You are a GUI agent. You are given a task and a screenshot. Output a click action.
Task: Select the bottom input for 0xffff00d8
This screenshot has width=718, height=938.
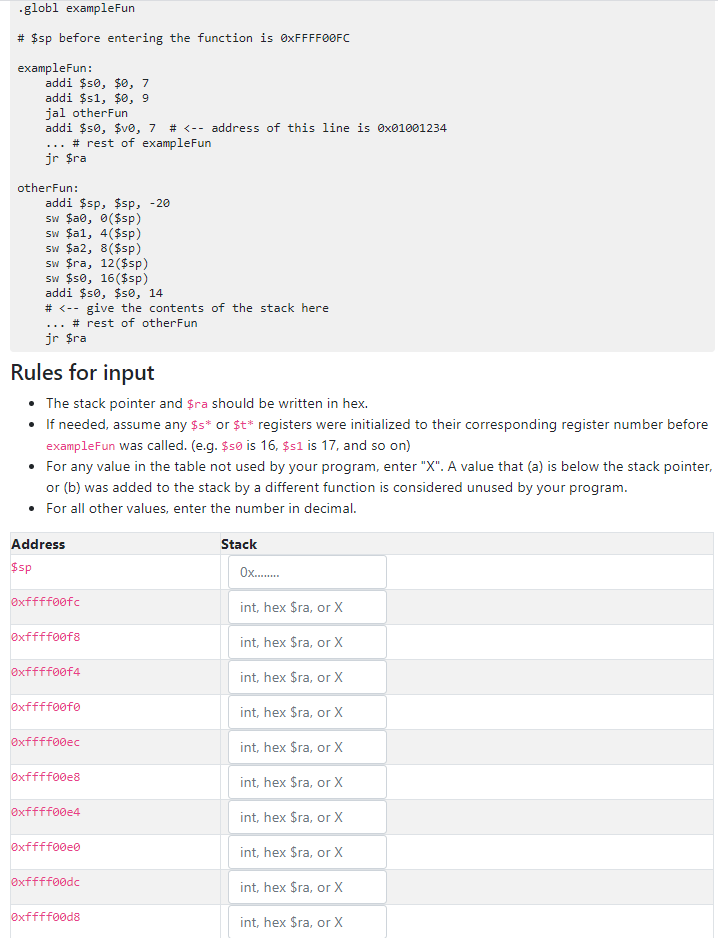[x=306, y=921]
